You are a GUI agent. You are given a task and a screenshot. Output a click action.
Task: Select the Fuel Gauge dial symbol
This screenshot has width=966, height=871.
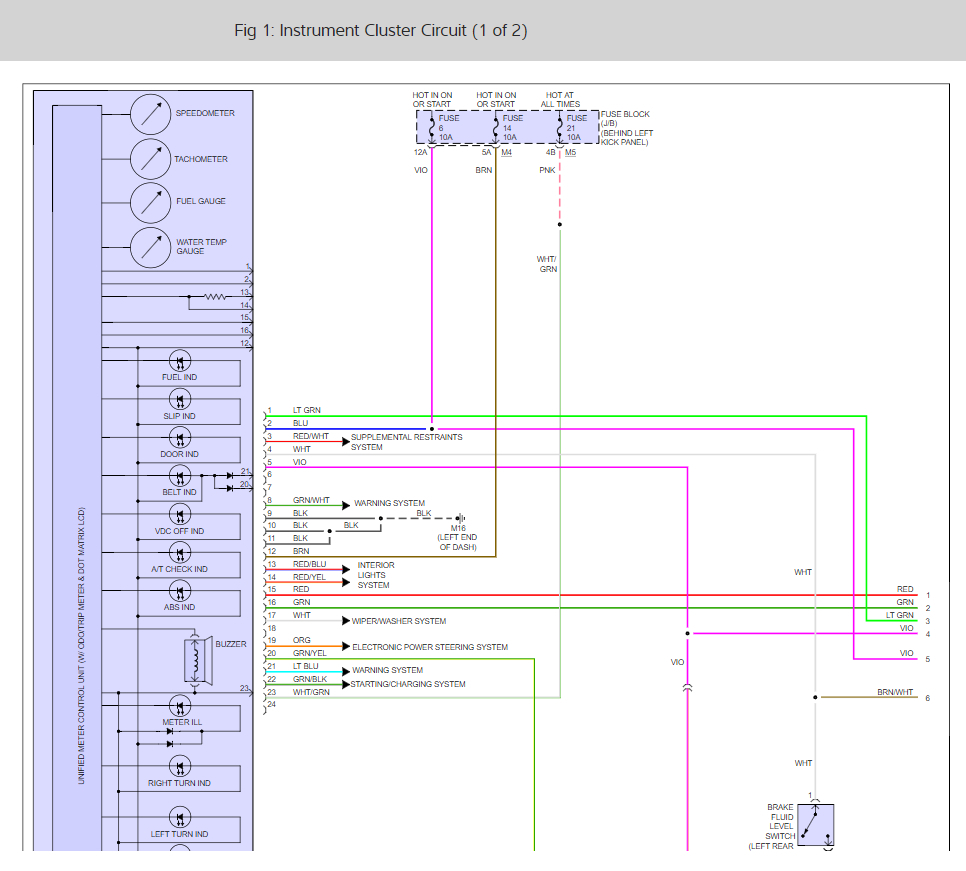(150, 203)
